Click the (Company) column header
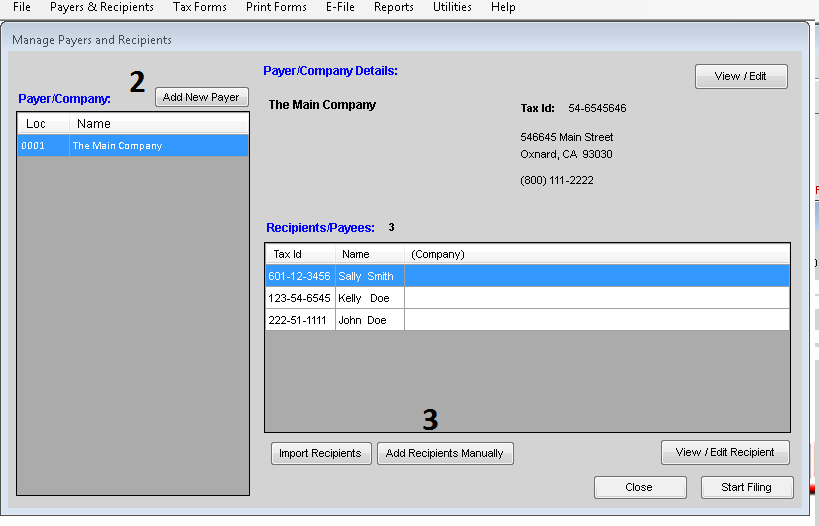 (596, 254)
